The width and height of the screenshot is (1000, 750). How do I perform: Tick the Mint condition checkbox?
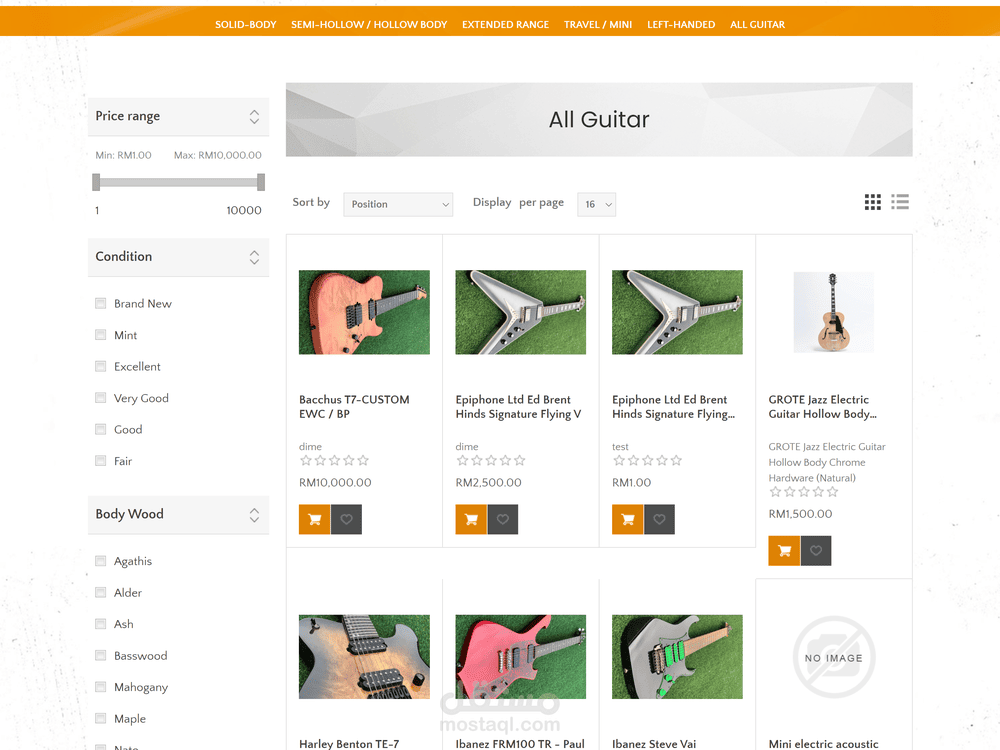(100, 335)
